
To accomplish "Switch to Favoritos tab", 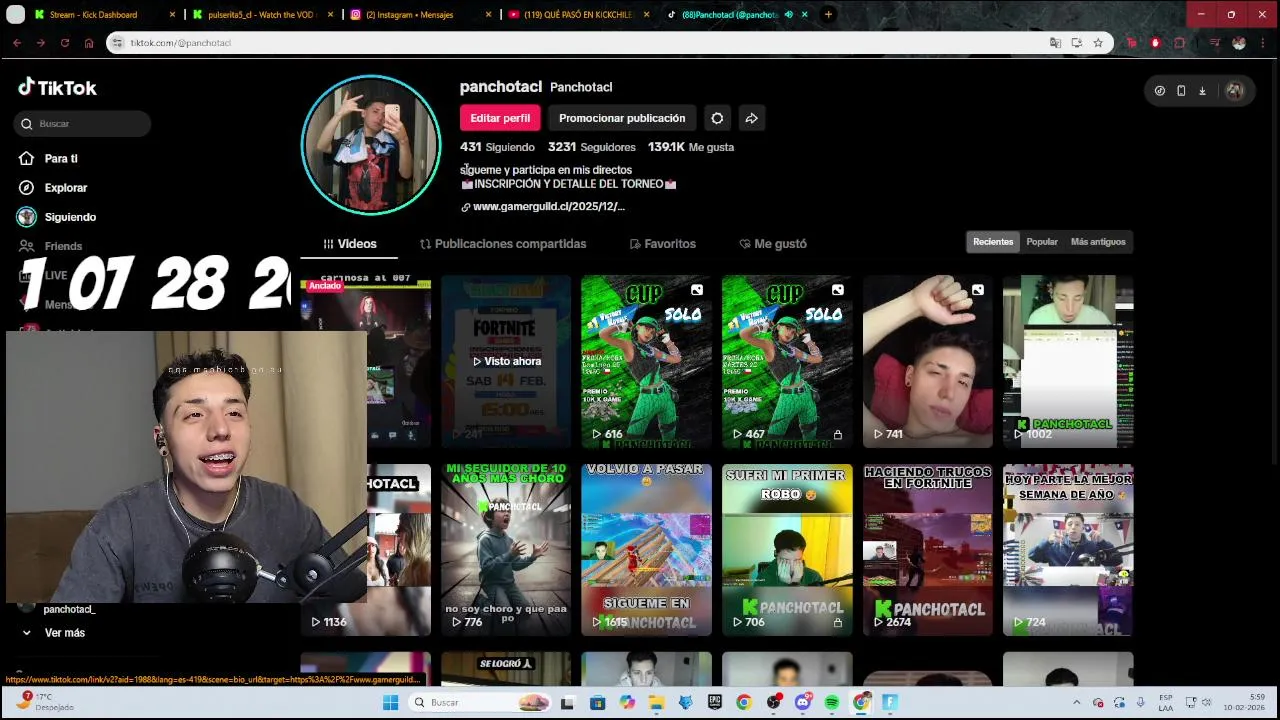I will click(662, 244).
